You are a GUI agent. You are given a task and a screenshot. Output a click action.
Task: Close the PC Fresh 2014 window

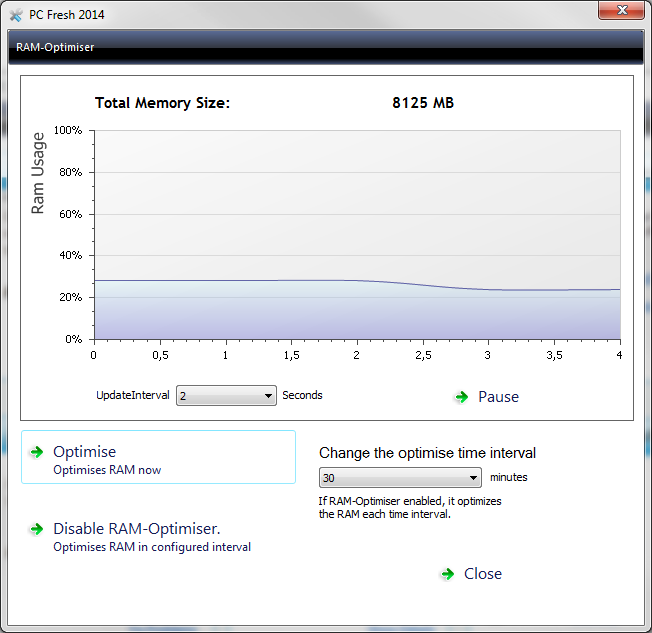coord(622,10)
